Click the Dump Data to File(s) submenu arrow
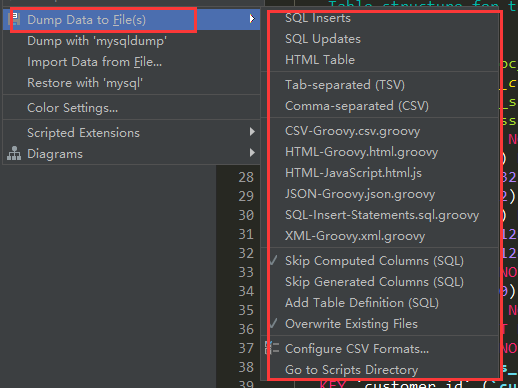 point(252,19)
